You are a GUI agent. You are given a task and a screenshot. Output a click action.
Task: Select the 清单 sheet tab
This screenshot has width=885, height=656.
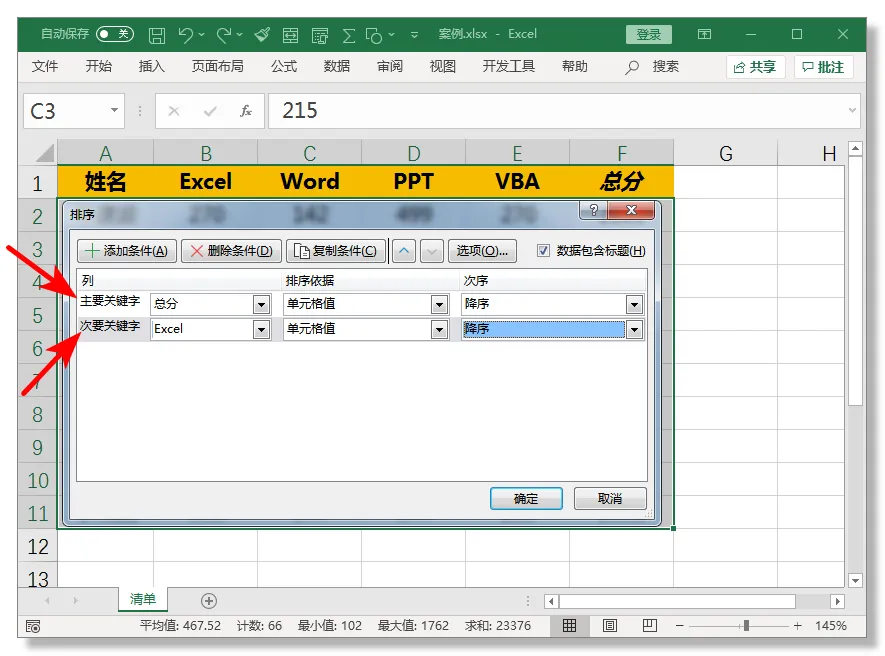pyautogui.click(x=143, y=600)
